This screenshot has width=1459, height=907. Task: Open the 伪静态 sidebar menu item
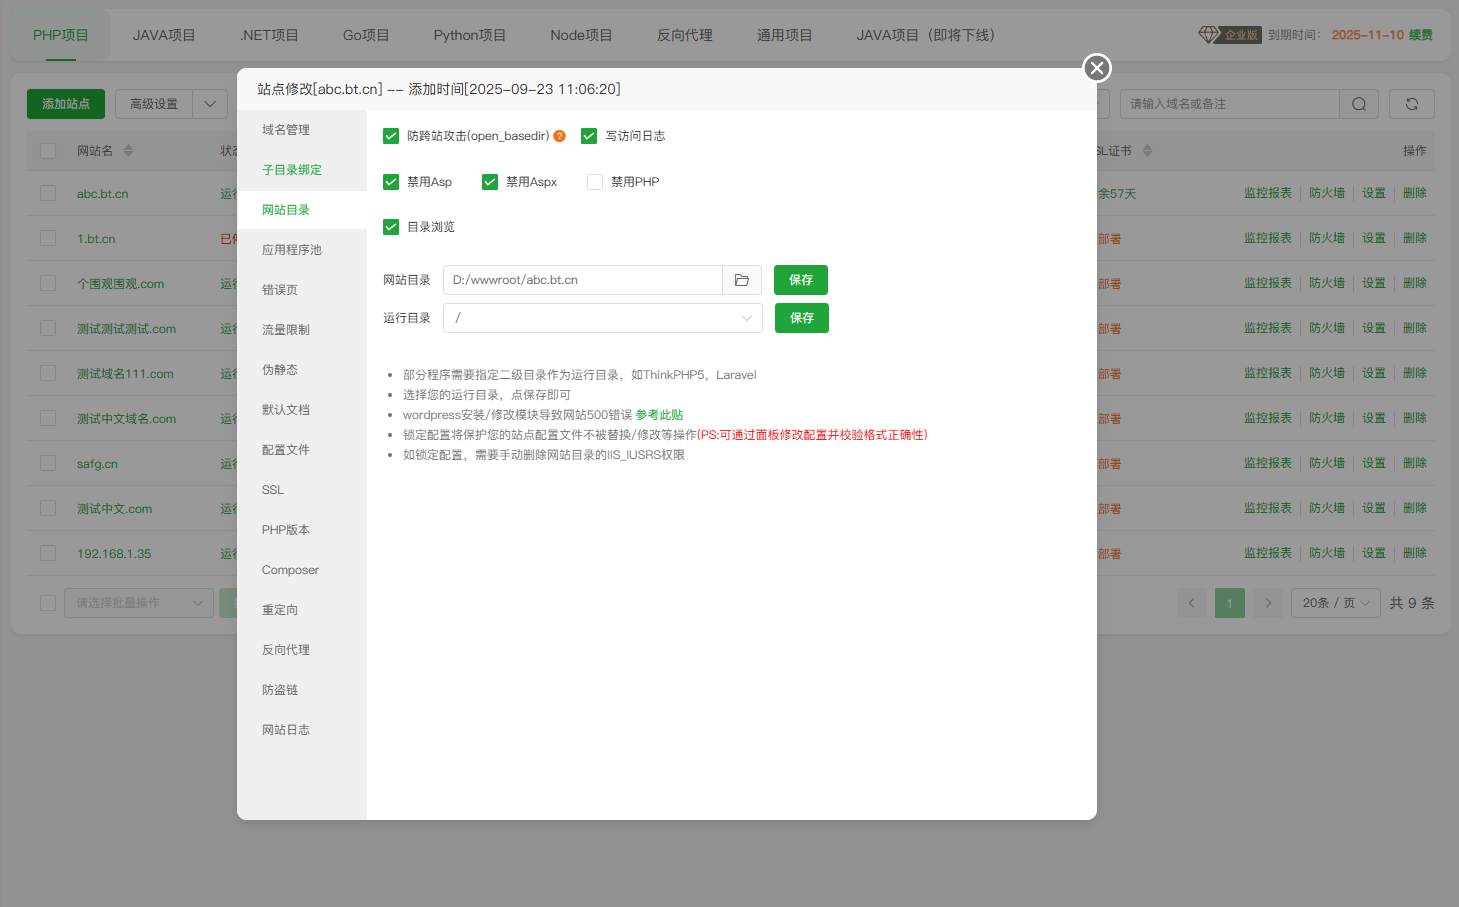click(x=280, y=370)
